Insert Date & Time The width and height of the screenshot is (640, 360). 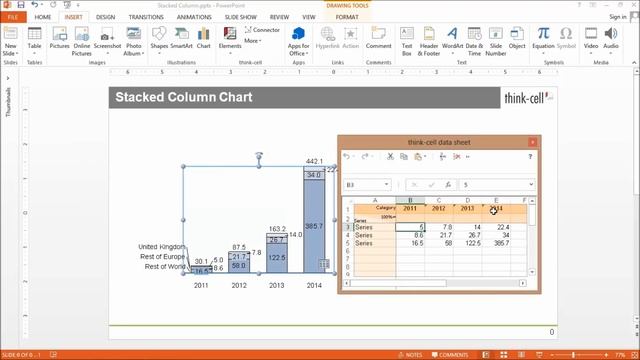[474, 42]
